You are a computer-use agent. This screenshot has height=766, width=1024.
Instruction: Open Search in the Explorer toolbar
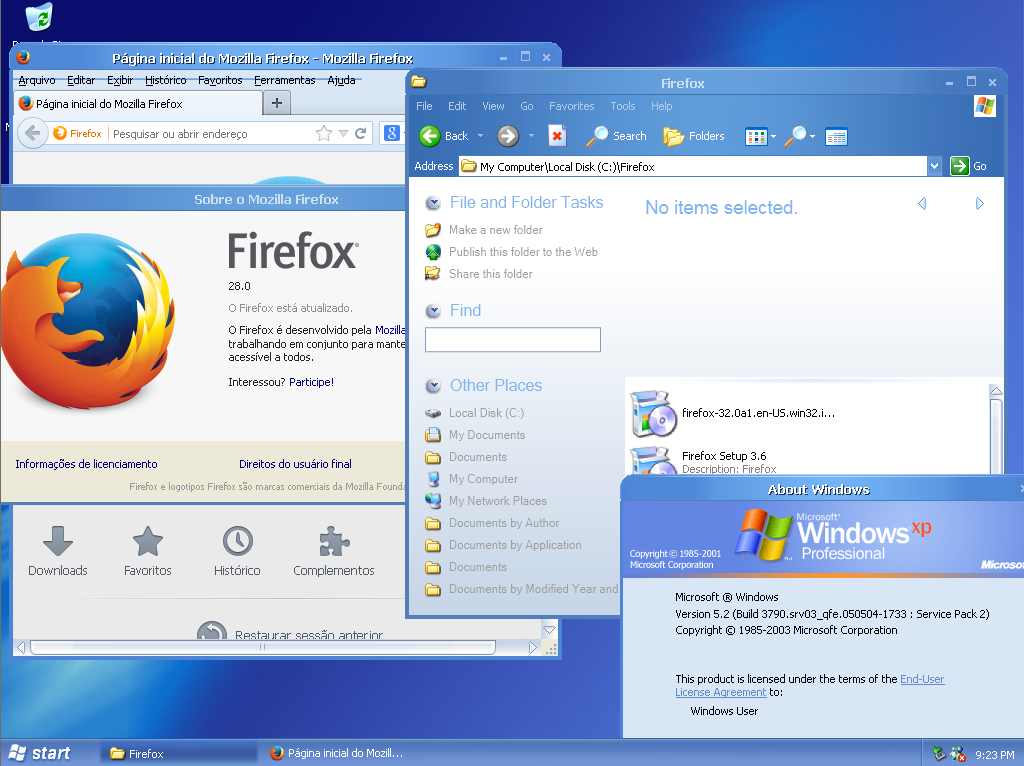(x=616, y=136)
